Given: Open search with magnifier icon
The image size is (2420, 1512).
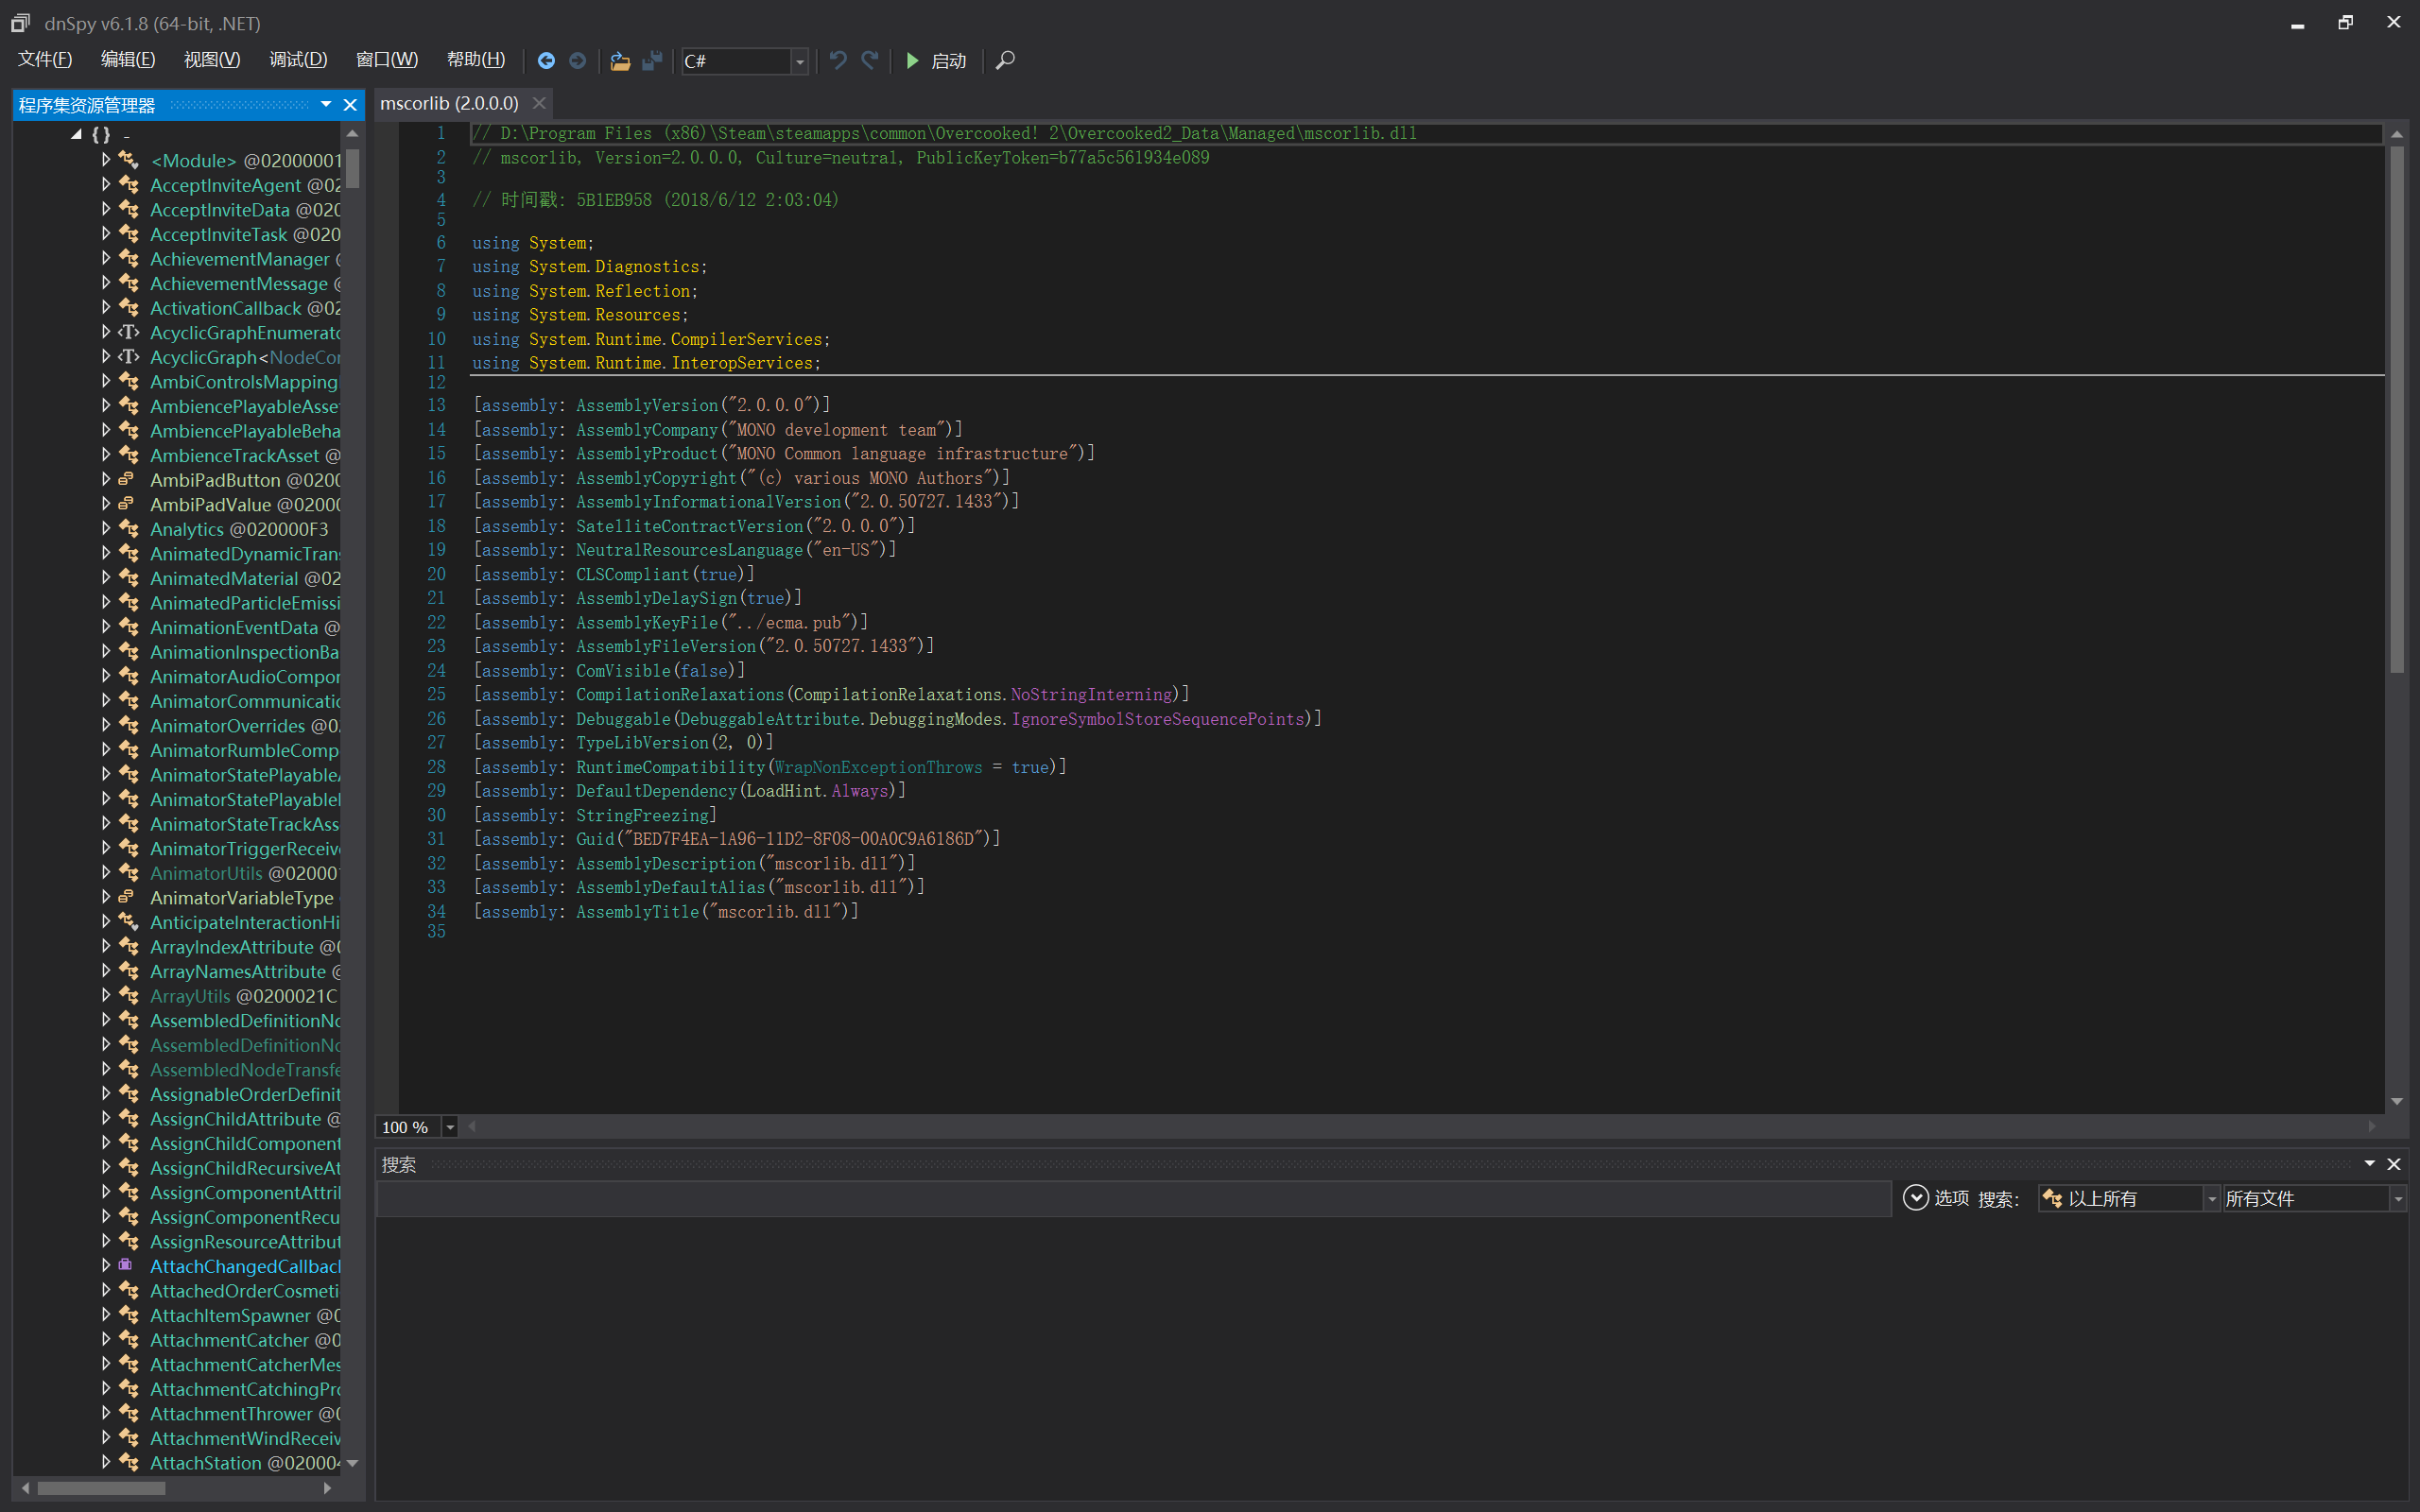Looking at the screenshot, I should [x=1005, y=61].
